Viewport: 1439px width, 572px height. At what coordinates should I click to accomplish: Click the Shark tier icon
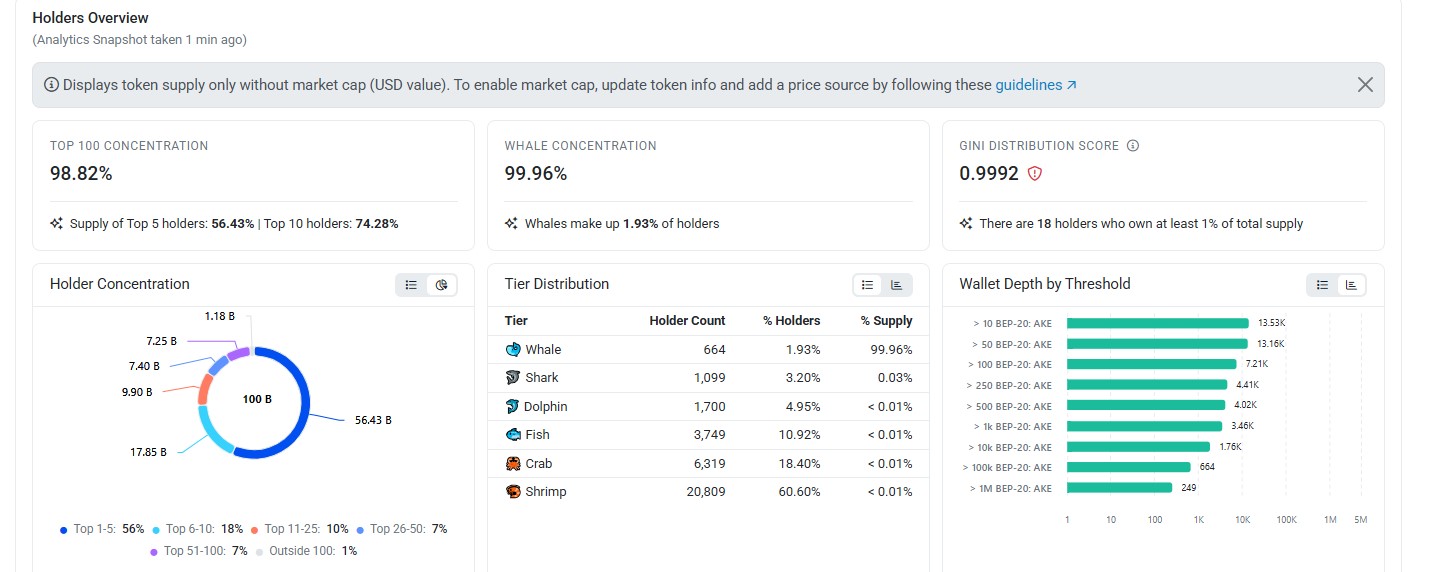513,377
